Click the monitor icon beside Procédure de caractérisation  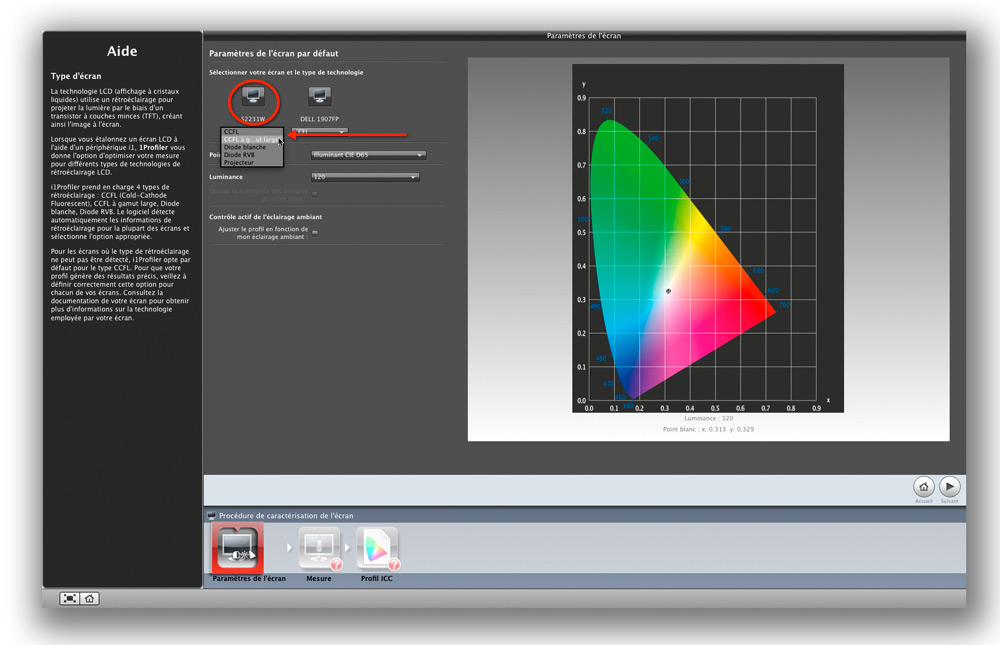point(211,515)
